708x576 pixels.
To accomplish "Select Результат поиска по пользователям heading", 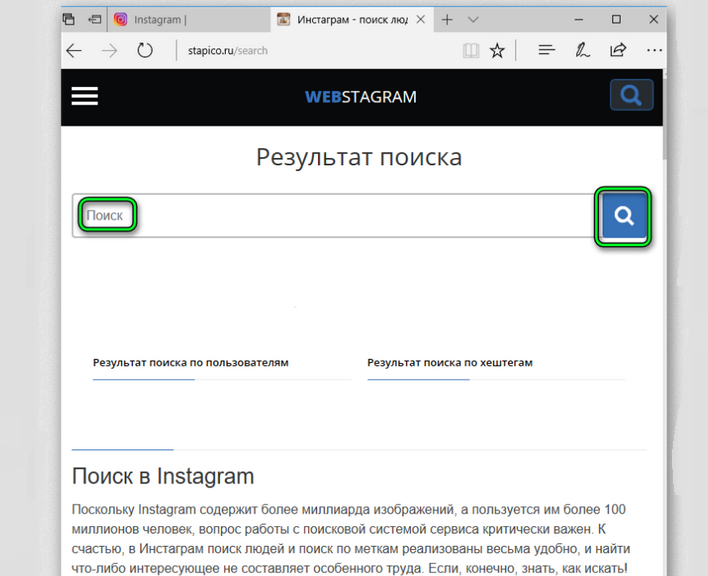I will pyautogui.click(x=191, y=362).
